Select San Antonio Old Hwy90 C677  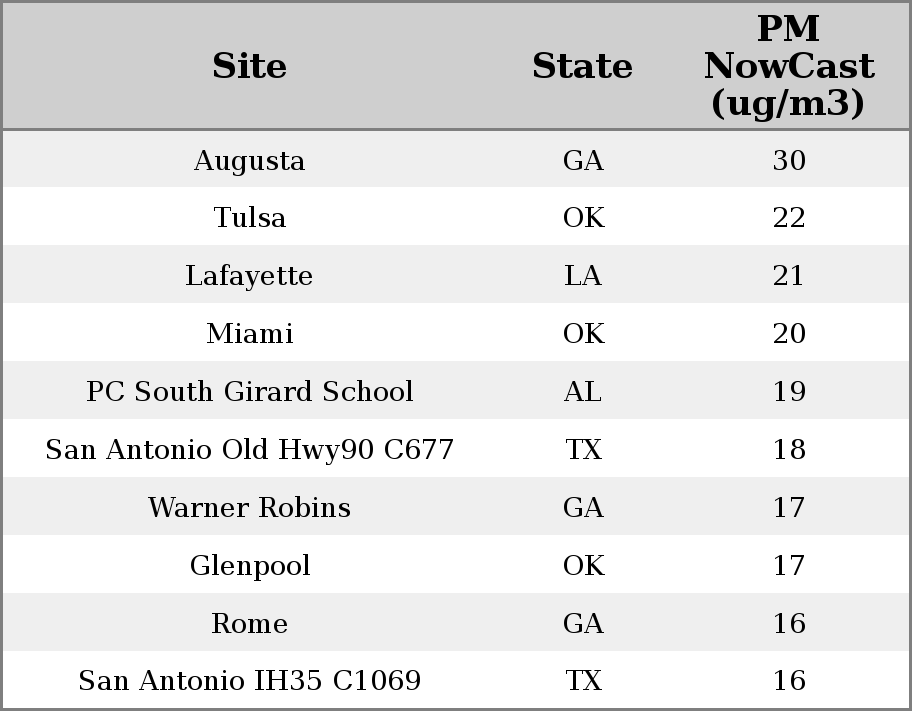(x=249, y=449)
